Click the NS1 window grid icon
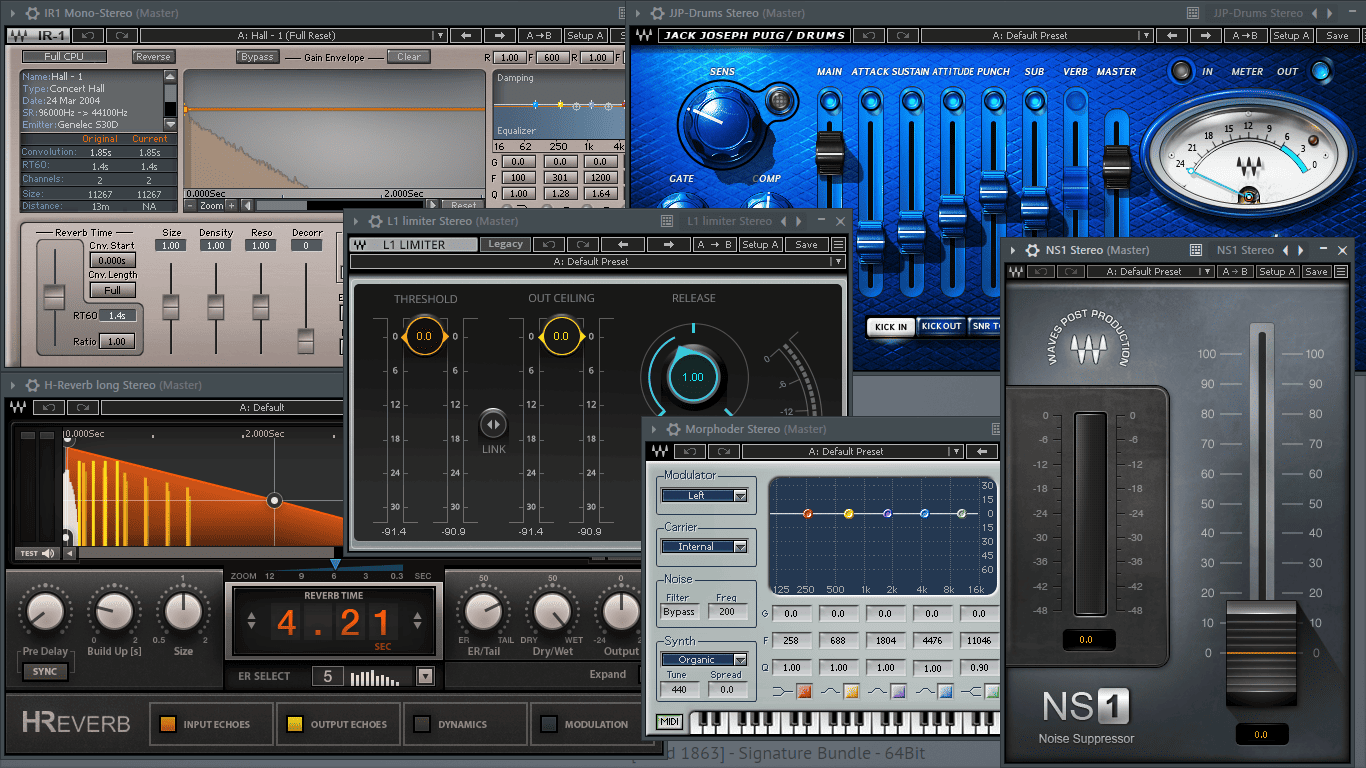 pos(1195,250)
